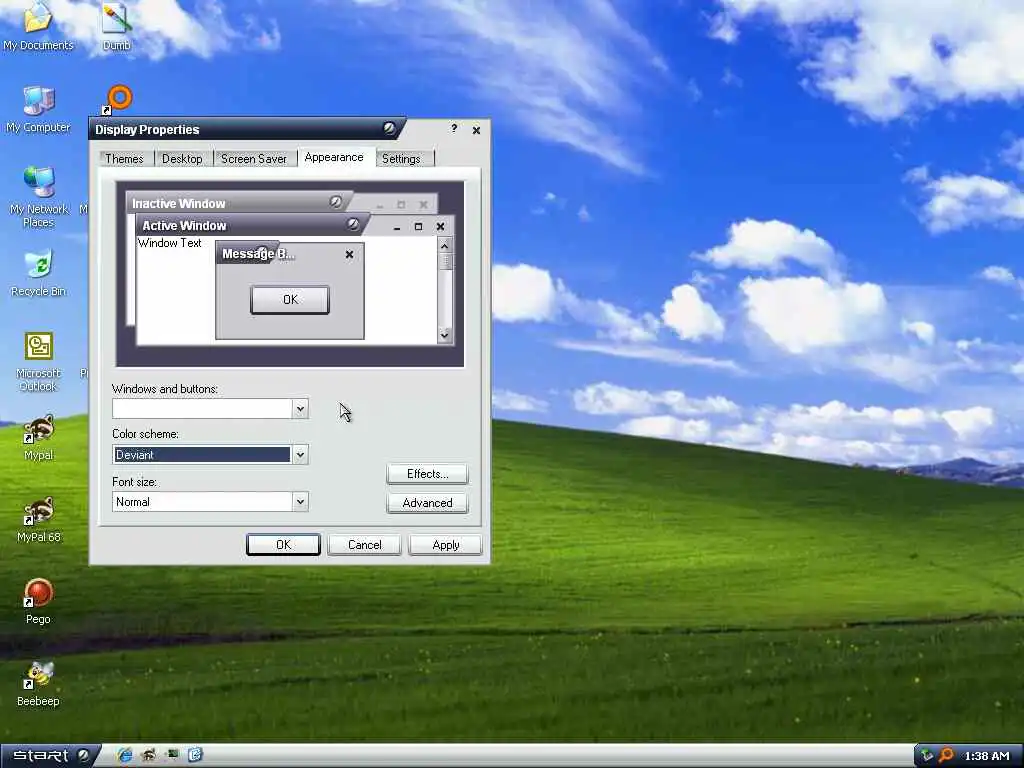
Task: Select the Dumb desktop icon
Action: click(x=116, y=26)
